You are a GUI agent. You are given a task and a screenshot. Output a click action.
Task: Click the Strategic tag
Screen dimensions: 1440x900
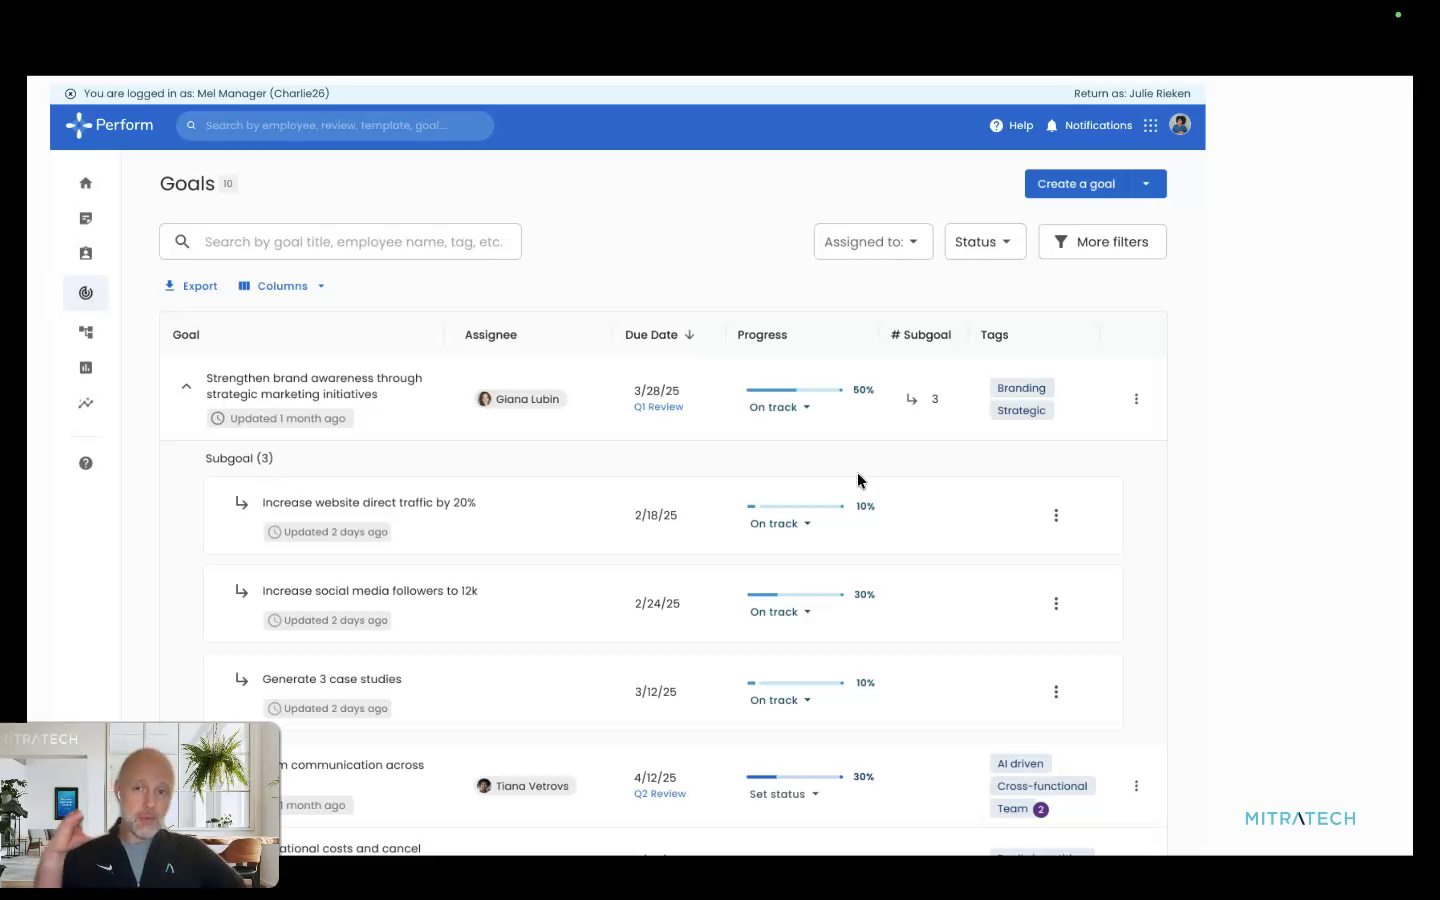1021,411
